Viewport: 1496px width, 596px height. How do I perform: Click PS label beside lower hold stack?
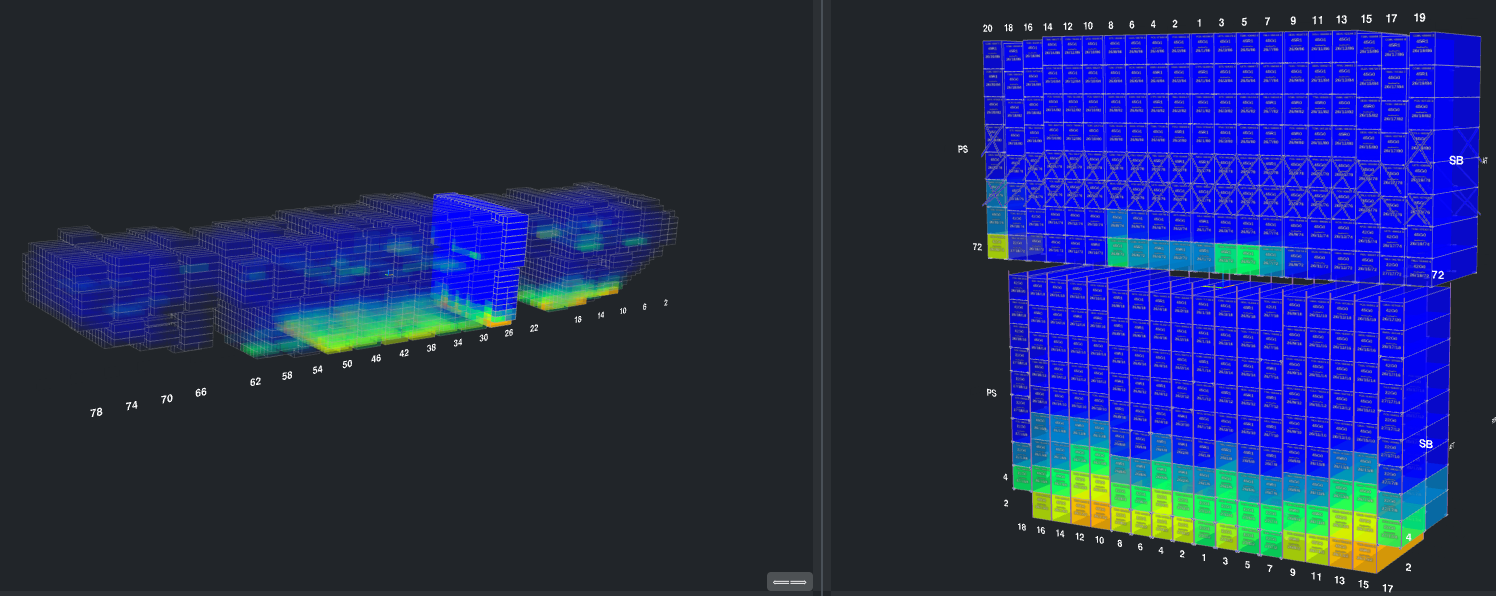pos(992,393)
